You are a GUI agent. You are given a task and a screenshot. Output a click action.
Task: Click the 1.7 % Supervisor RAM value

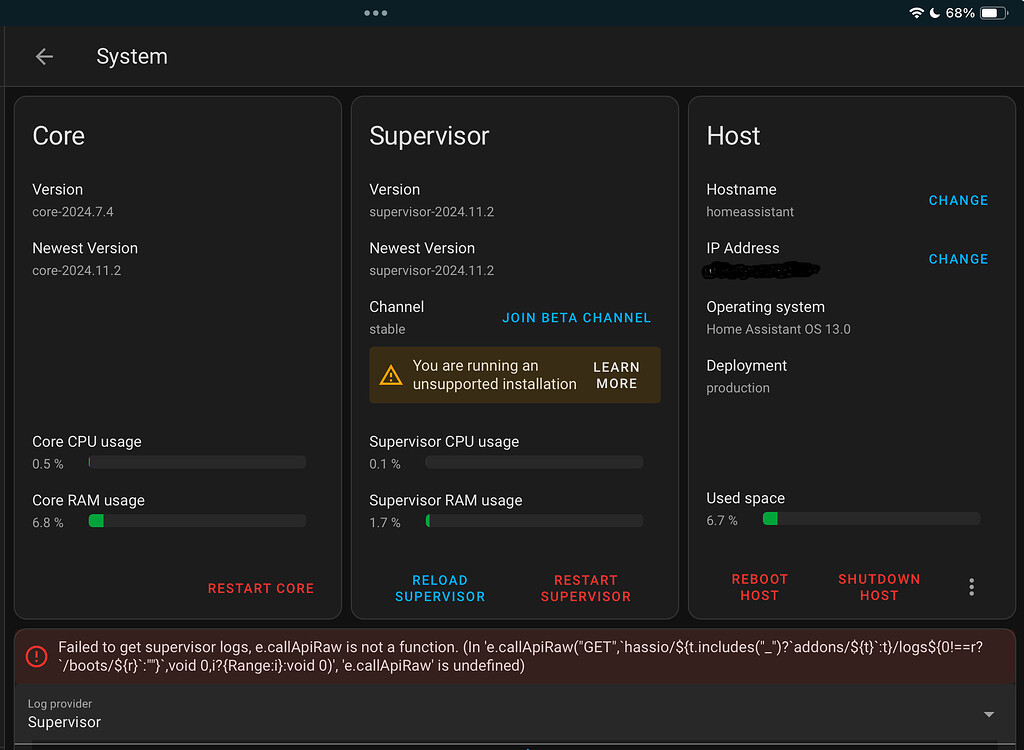coord(385,523)
